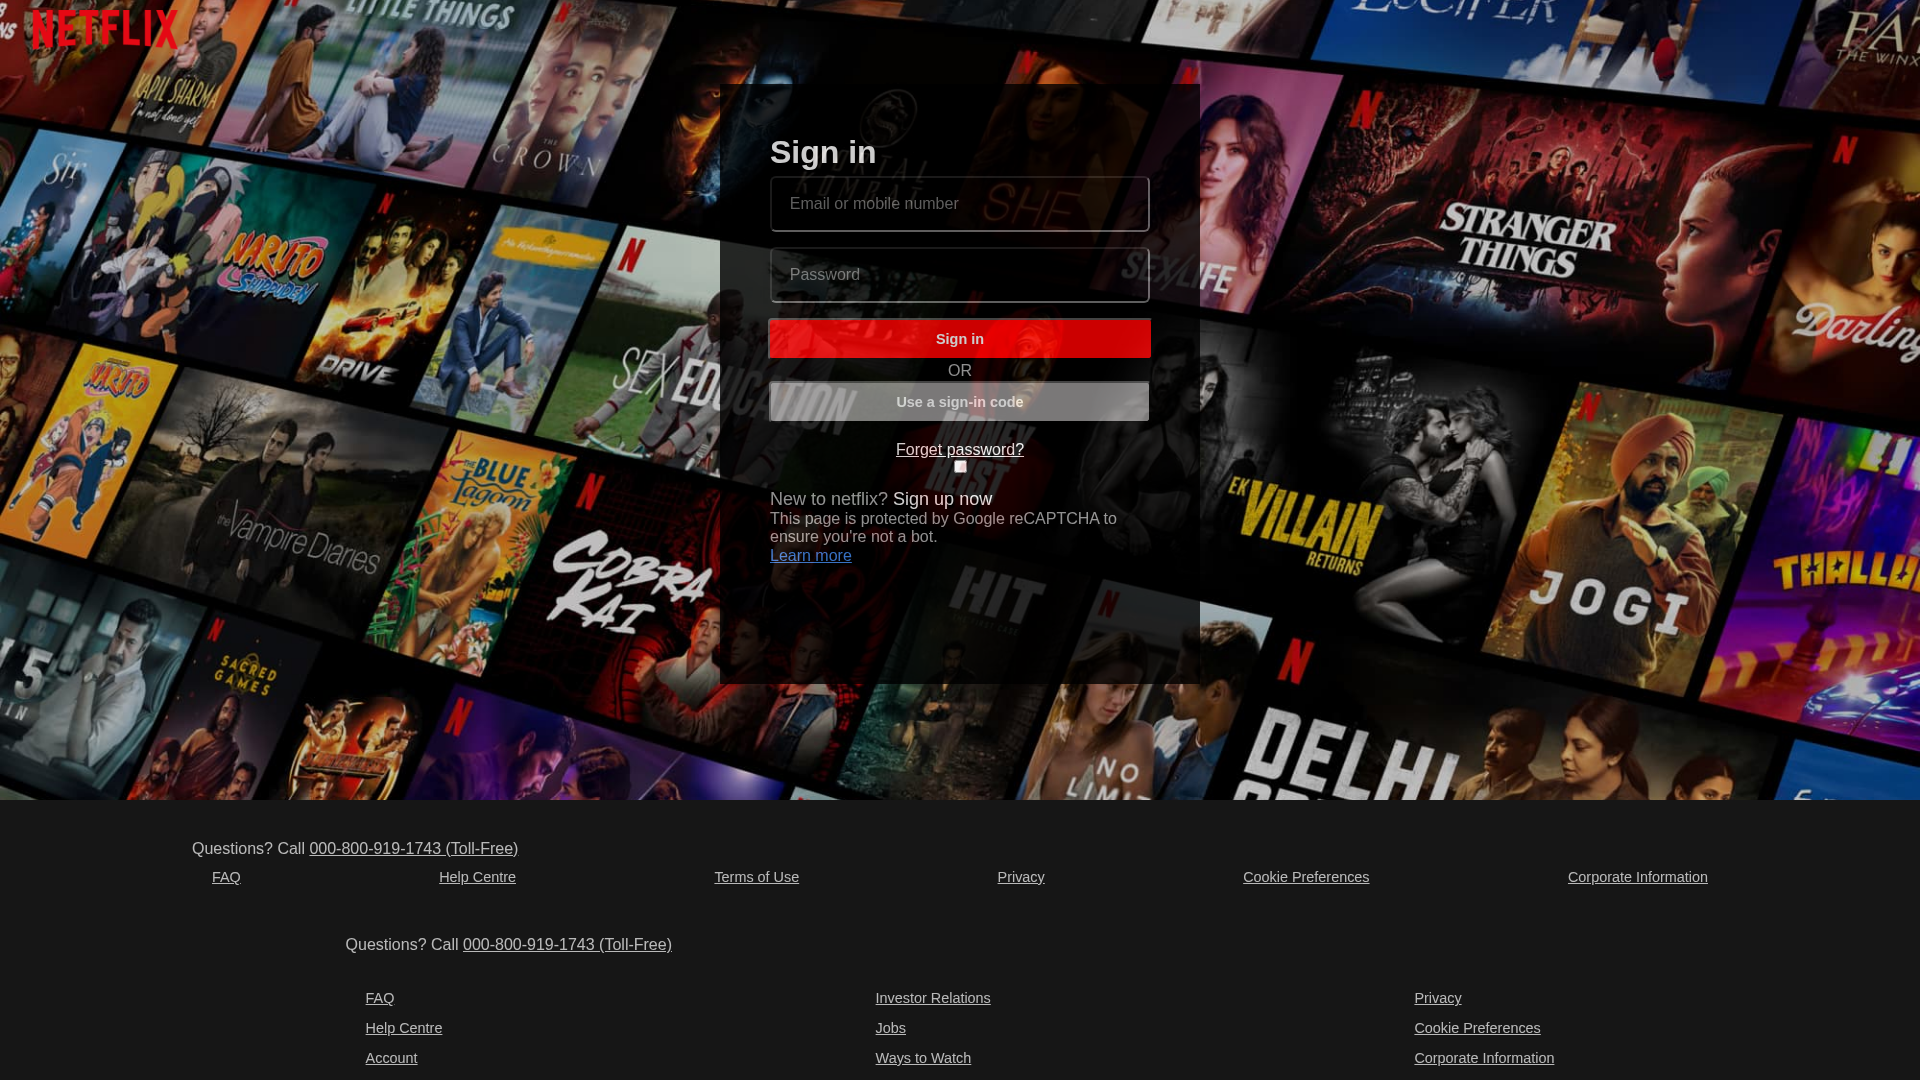Open Help Centre in the upper footer row

477,877
